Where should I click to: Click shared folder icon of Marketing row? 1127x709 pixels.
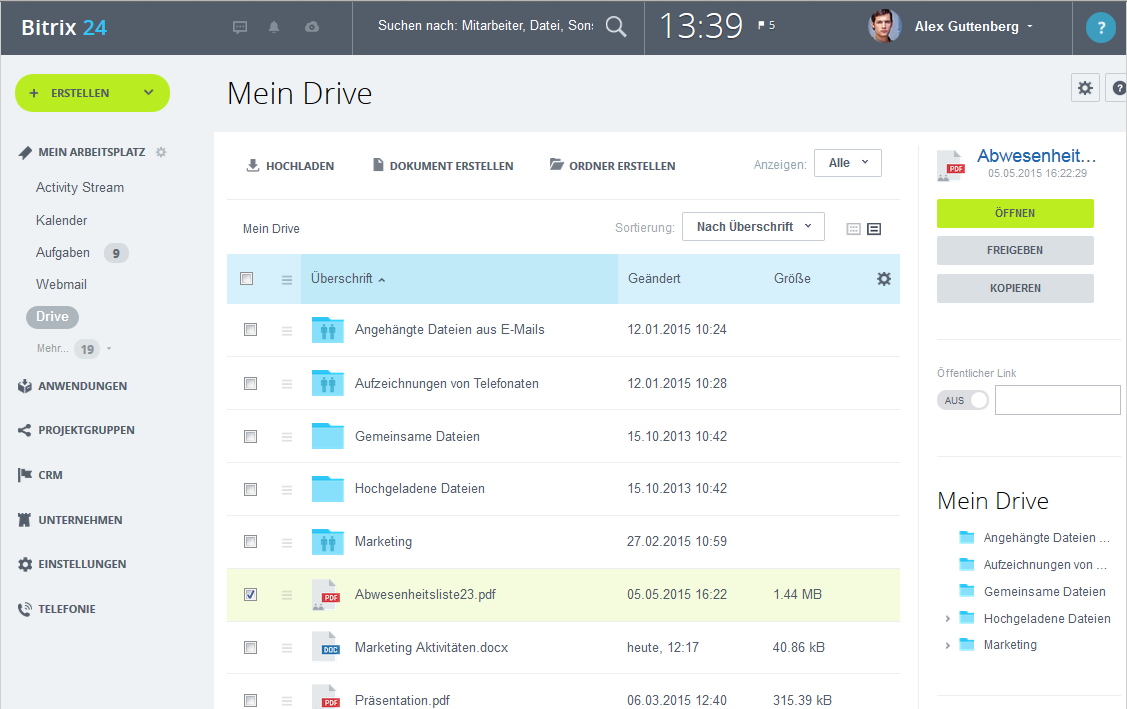pos(328,541)
